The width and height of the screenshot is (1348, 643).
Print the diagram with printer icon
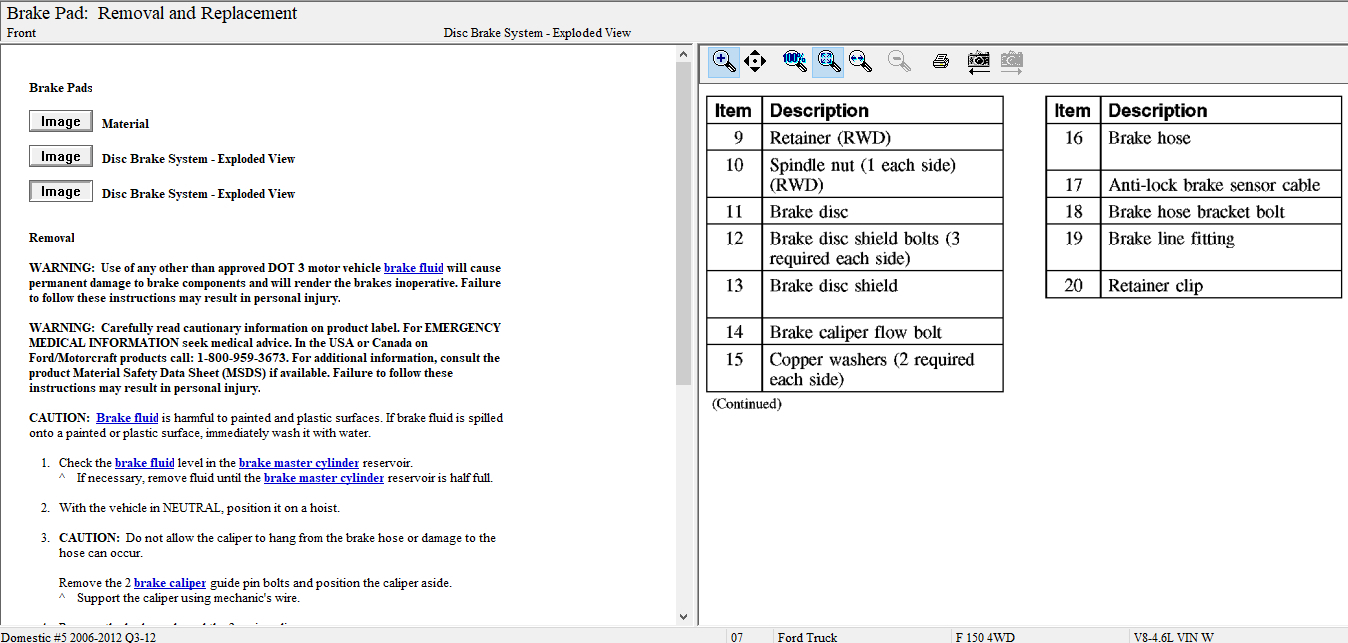point(940,61)
